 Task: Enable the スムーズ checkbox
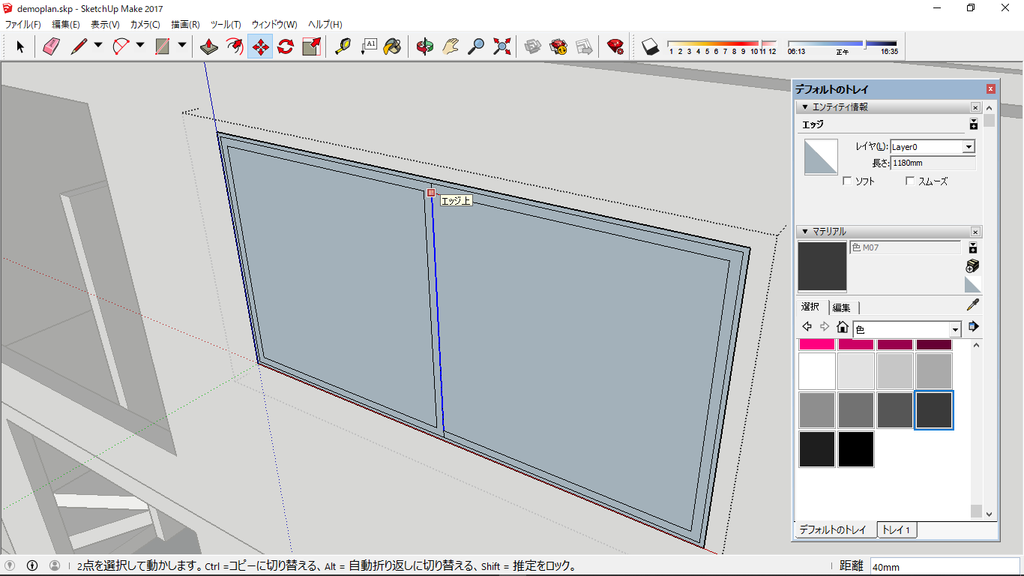[x=910, y=181]
